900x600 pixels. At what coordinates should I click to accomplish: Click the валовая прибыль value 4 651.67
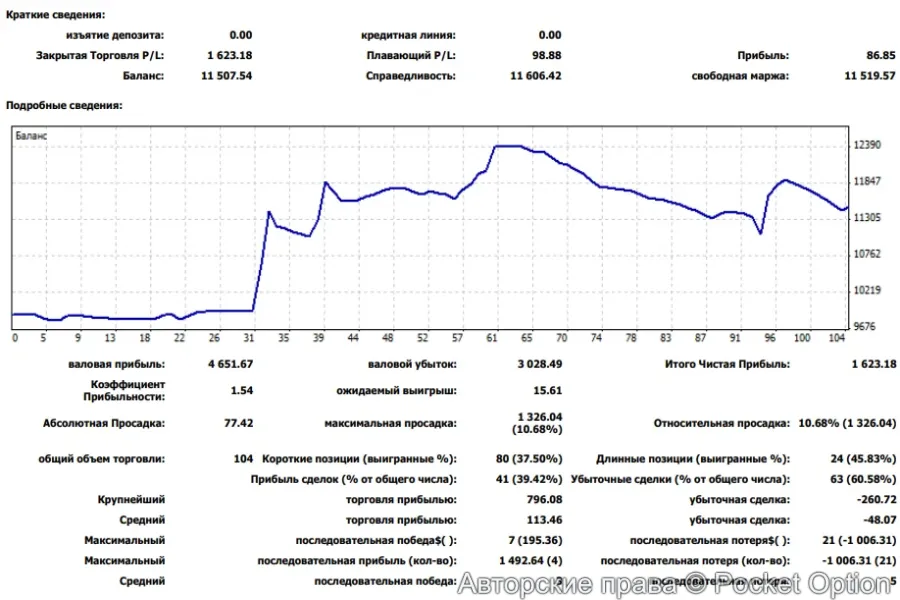(230, 364)
